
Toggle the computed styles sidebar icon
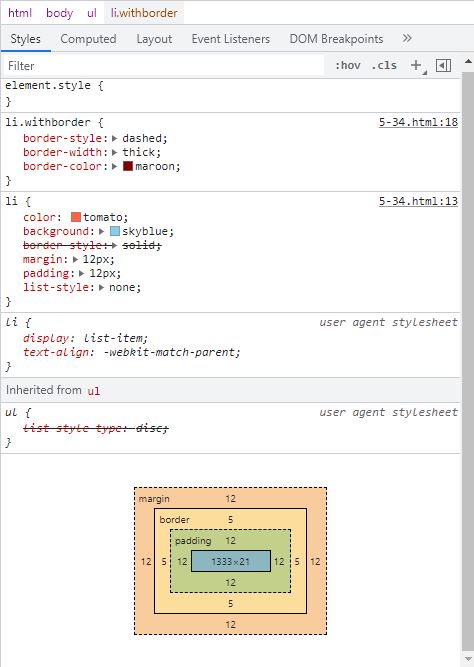(443, 66)
